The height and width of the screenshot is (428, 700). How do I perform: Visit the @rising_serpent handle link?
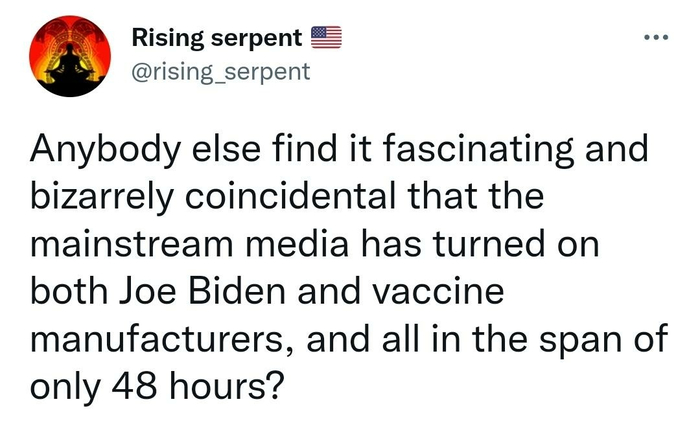pos(221,71)
